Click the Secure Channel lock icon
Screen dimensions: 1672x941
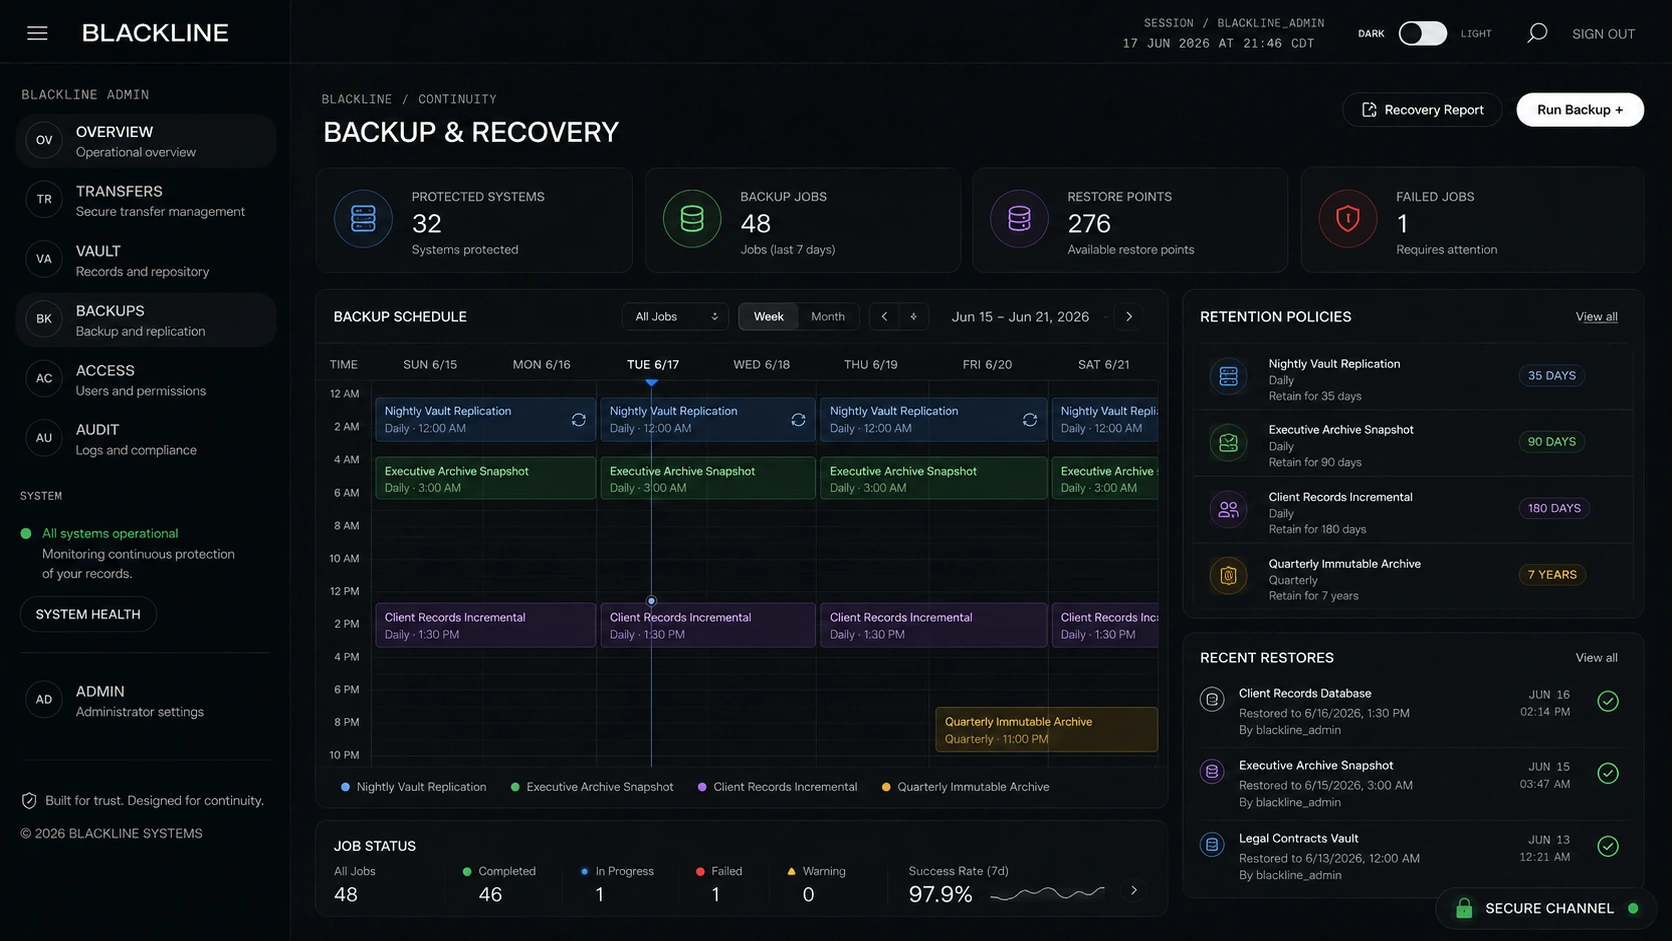coord(1464,908)
